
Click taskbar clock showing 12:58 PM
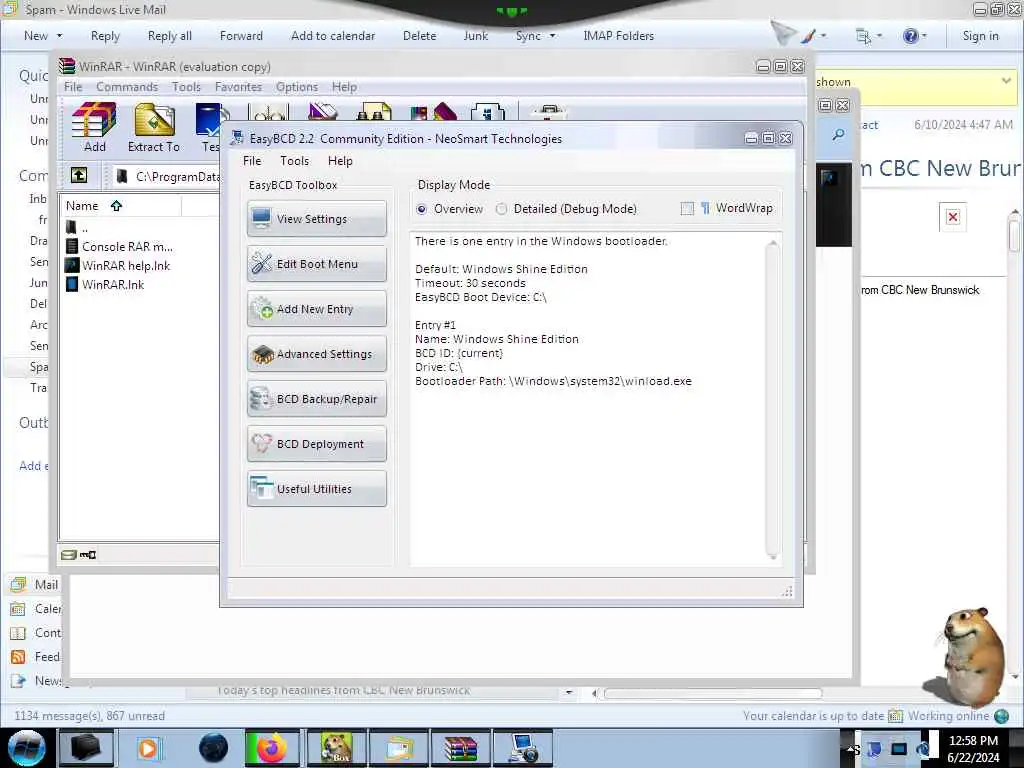[973, 749]
